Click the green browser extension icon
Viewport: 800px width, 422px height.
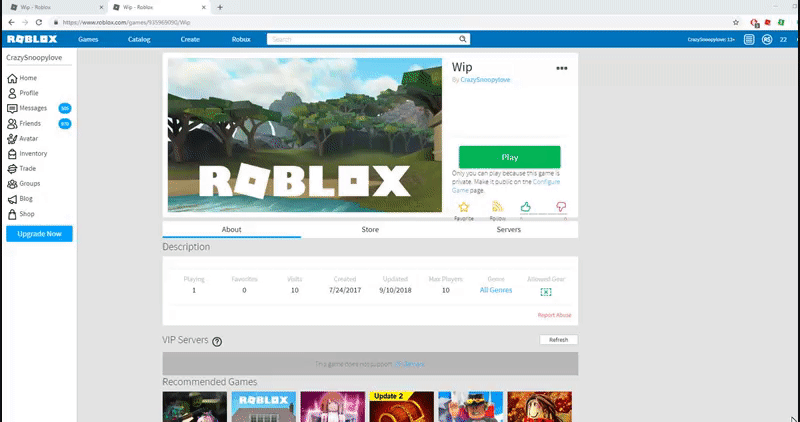coord(781,22)
